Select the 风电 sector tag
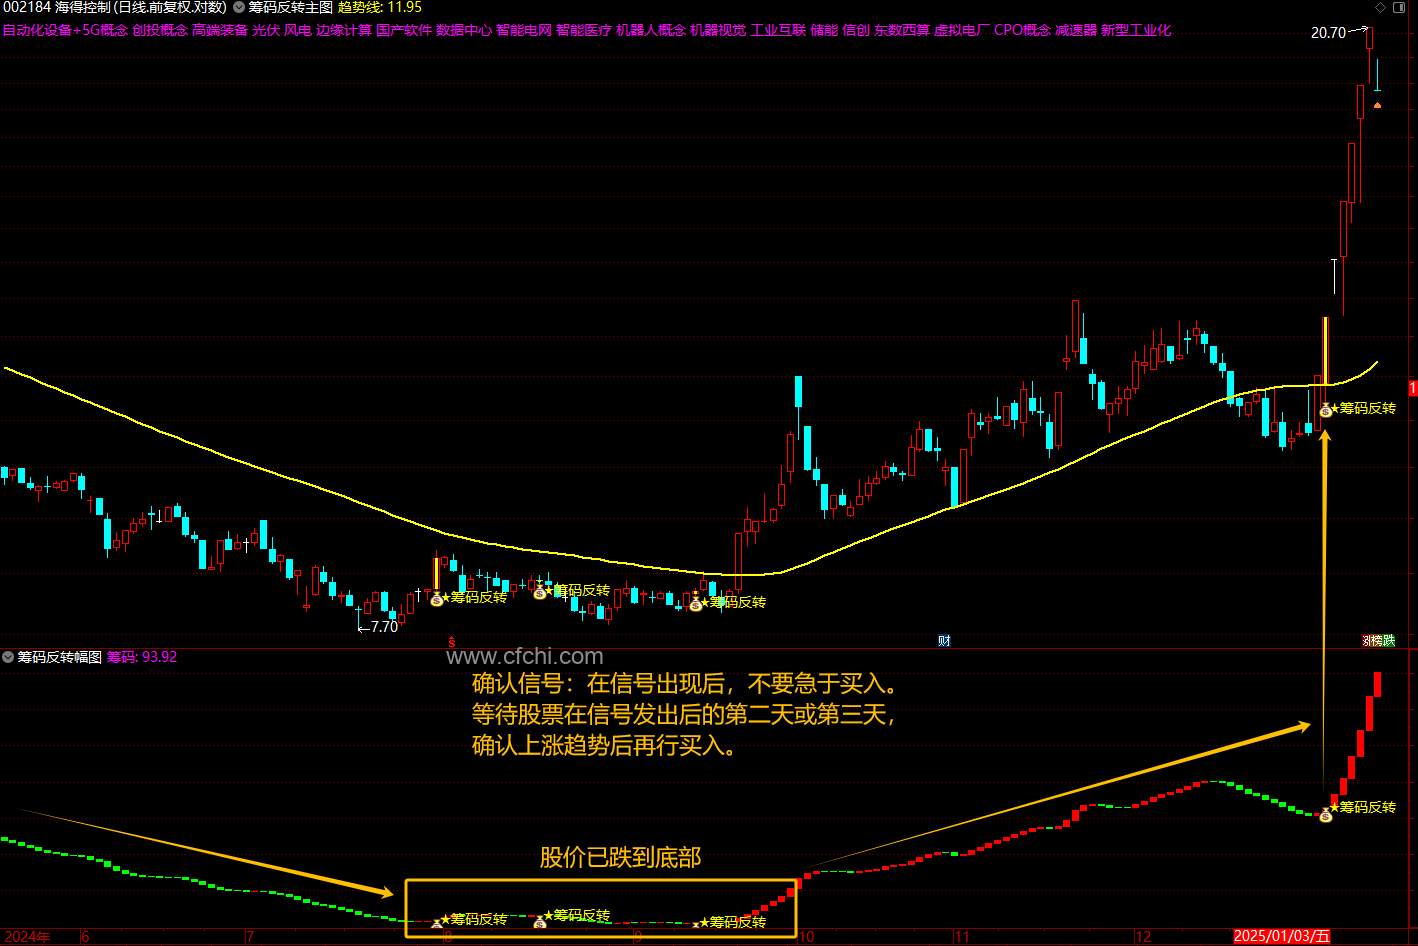The height and width of the screenshot is (946, 1418). coord(298,30)
